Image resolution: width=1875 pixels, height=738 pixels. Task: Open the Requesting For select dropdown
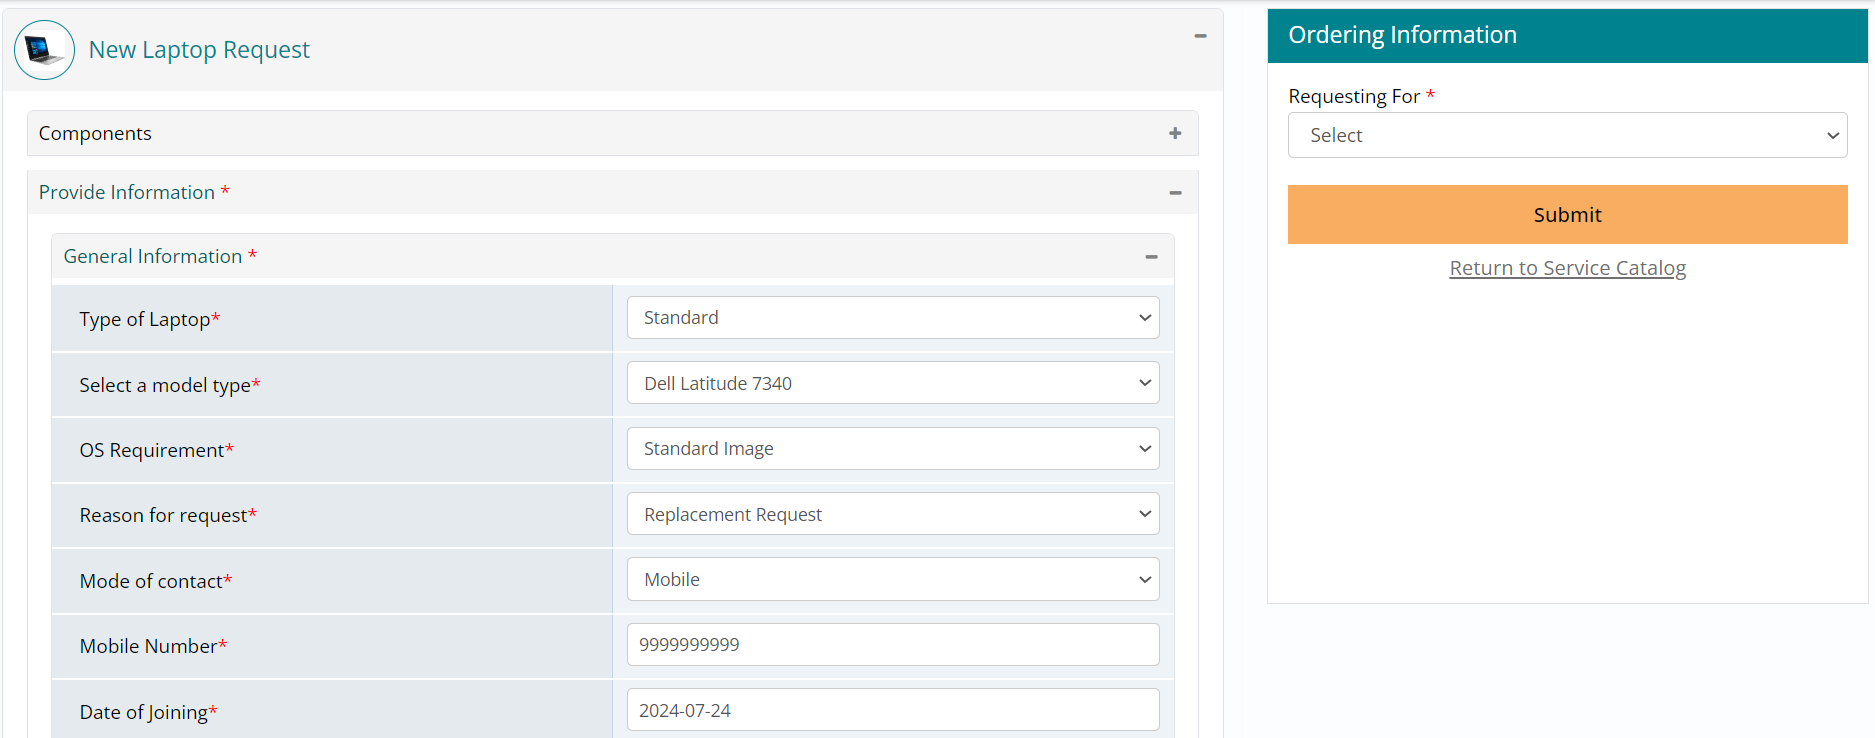click(1567, 135)
